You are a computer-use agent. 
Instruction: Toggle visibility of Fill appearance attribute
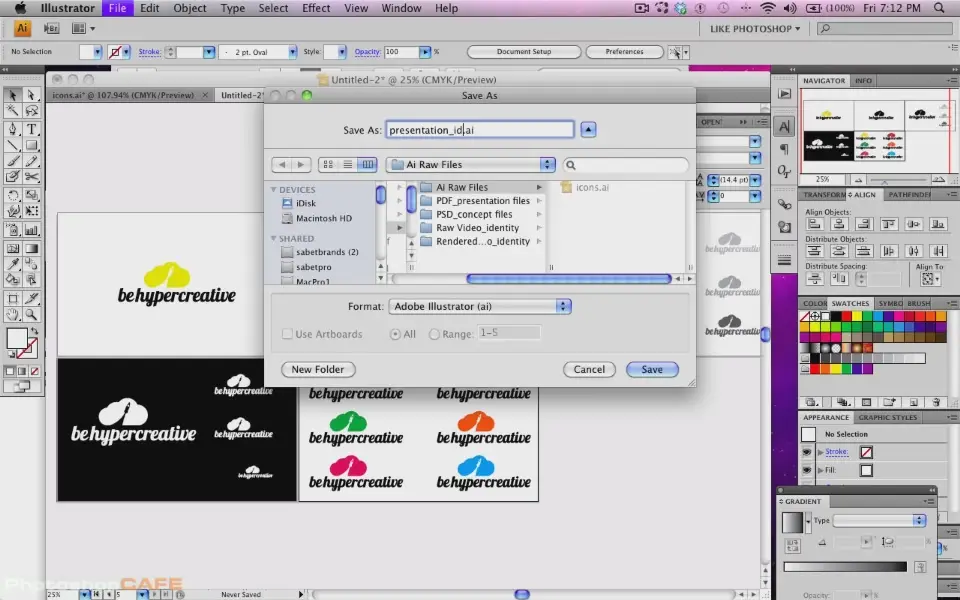(807, 470)
